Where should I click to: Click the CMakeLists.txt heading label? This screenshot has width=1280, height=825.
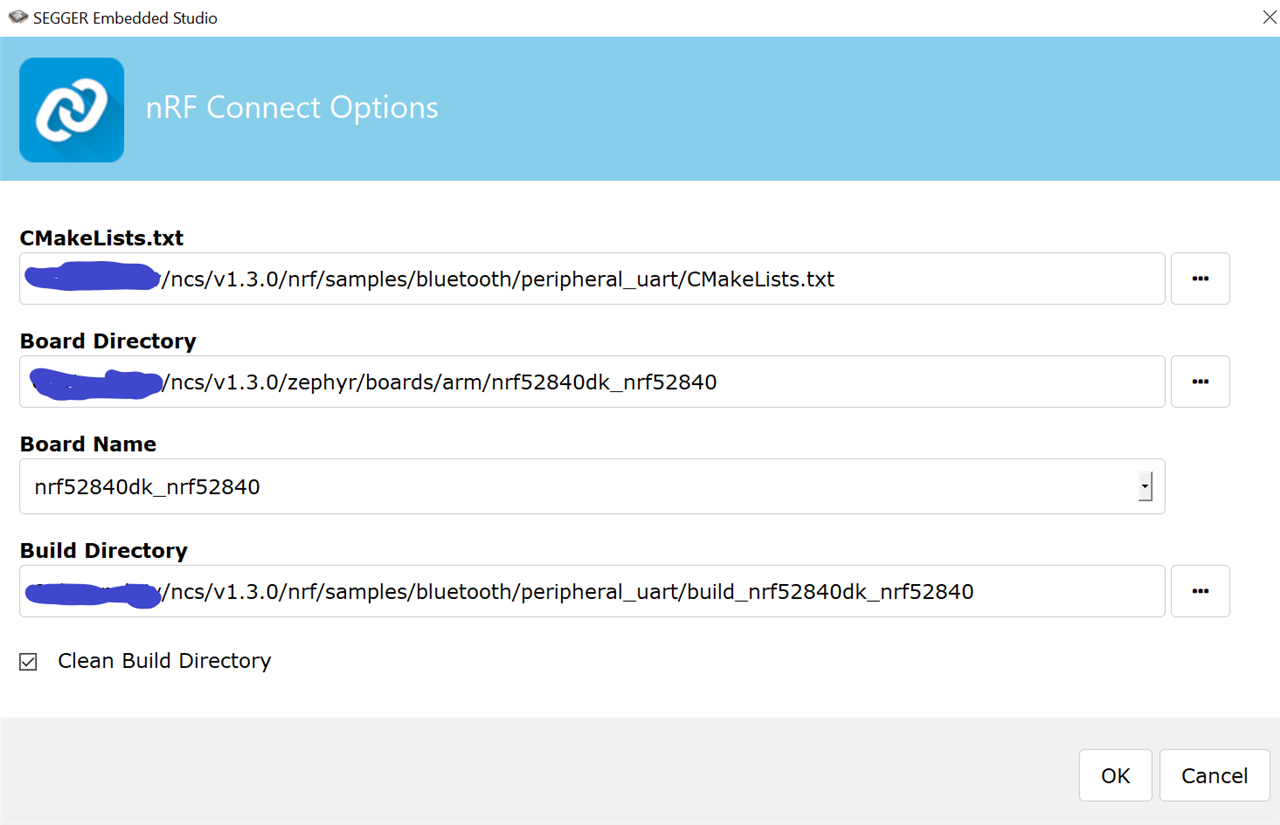(x=102, y=238)
